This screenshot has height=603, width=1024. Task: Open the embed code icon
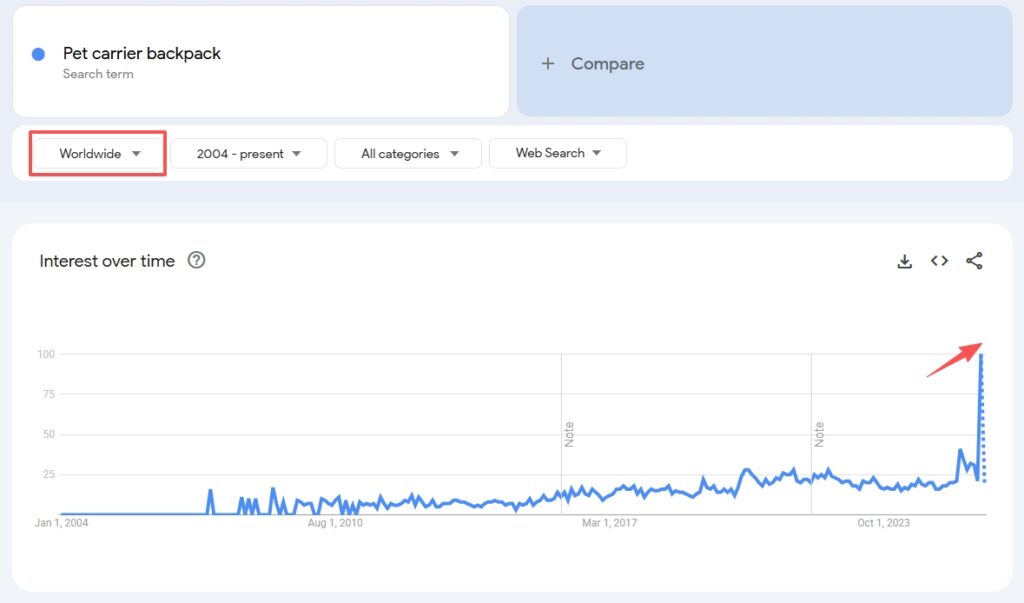[x=939, y=261]
